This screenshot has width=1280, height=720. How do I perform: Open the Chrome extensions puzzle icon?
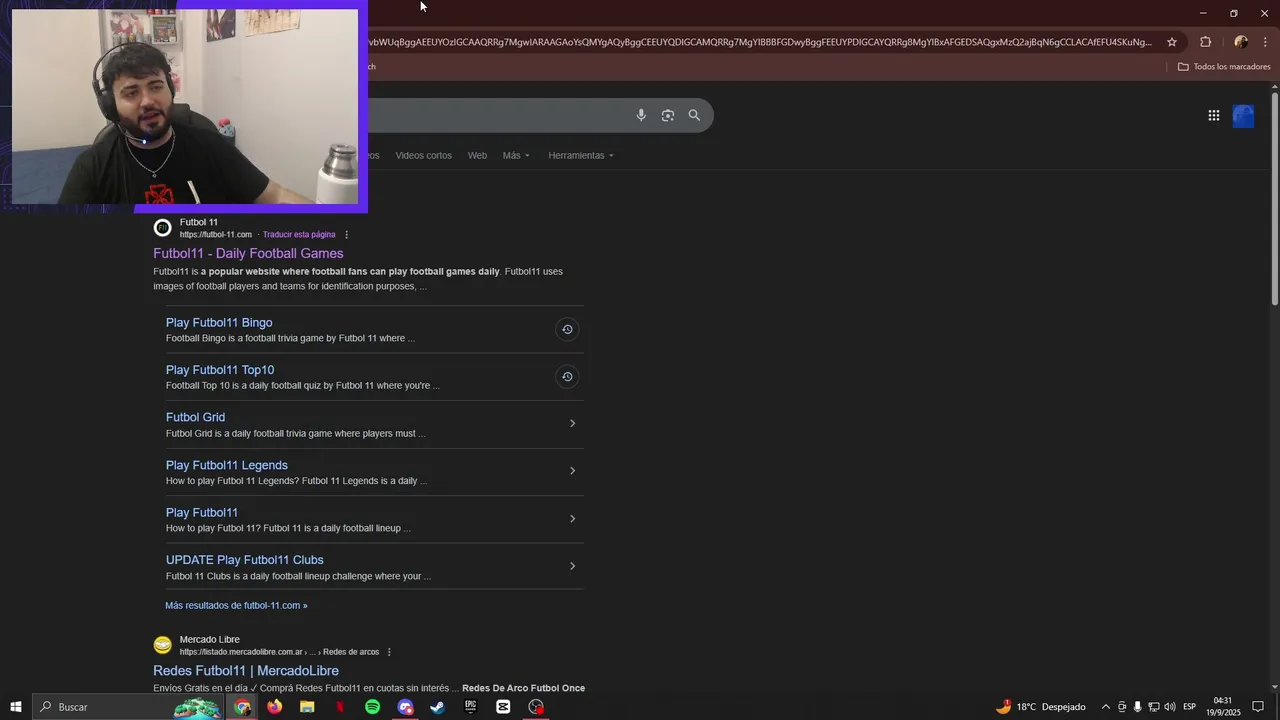tap(1205, 42)
